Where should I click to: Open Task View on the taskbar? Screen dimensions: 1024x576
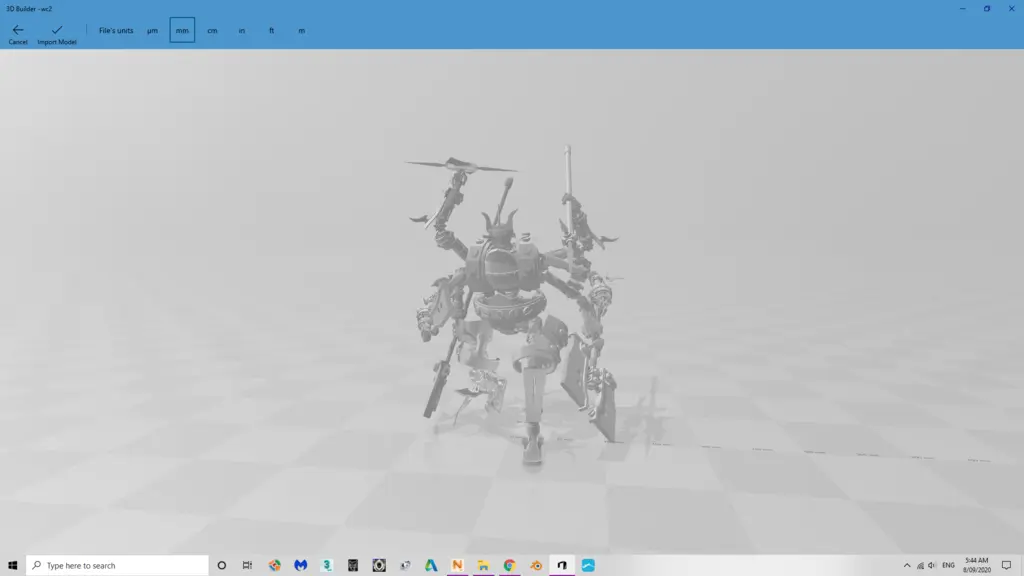click(247, 565)
